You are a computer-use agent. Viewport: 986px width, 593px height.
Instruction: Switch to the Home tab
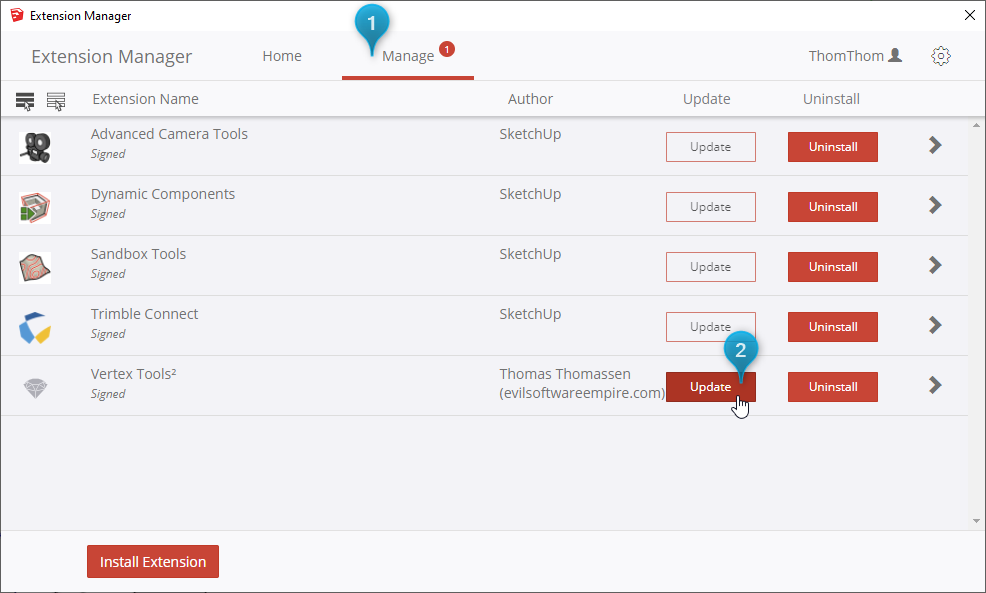coord(282,56)
